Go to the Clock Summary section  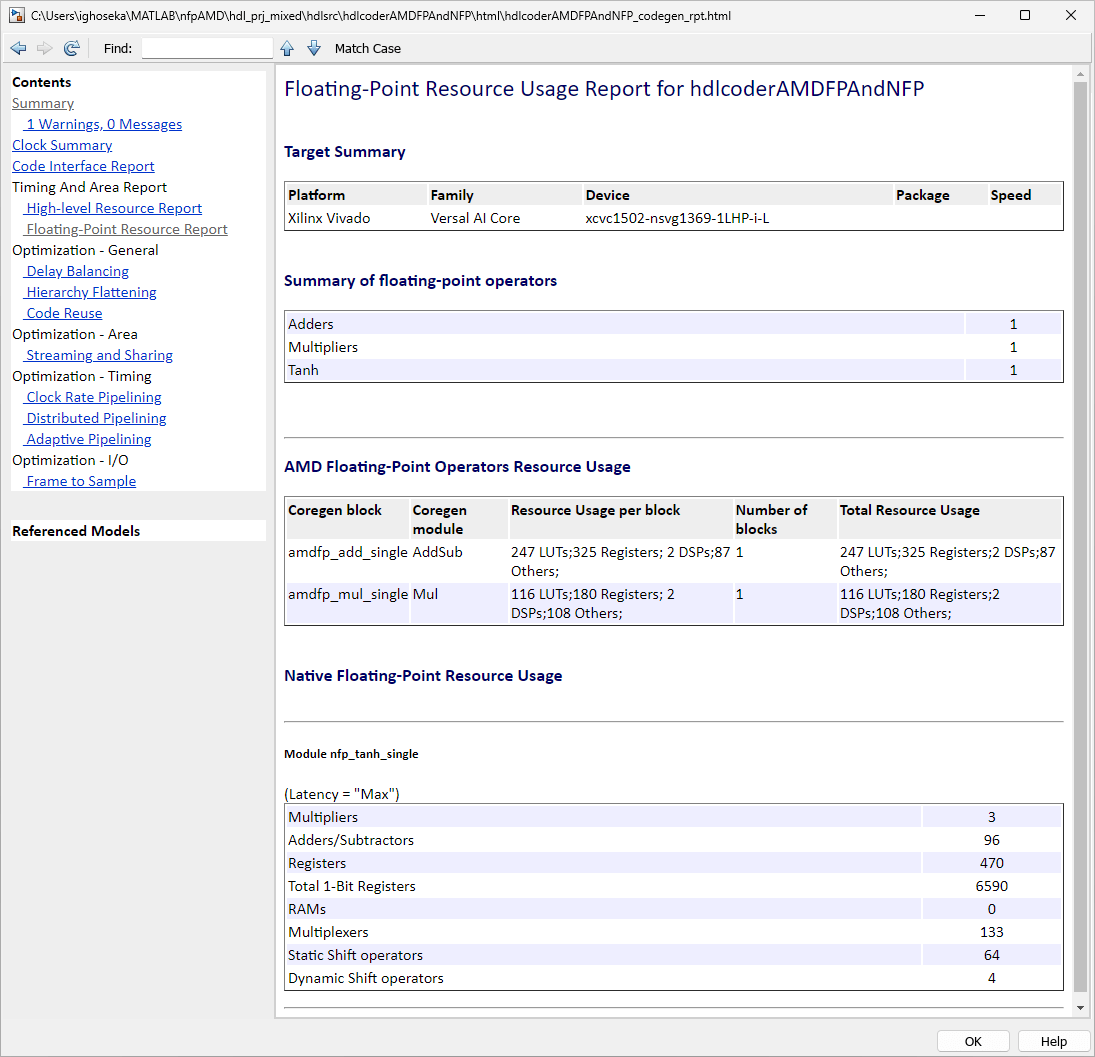(62, 145)
